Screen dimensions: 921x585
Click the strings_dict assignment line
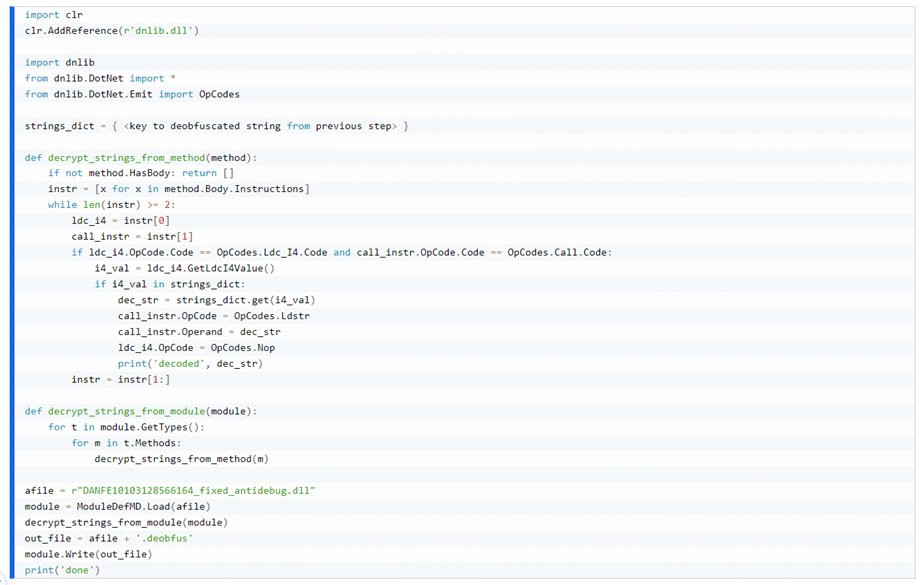pyautogui.click(x=217, y=126)
